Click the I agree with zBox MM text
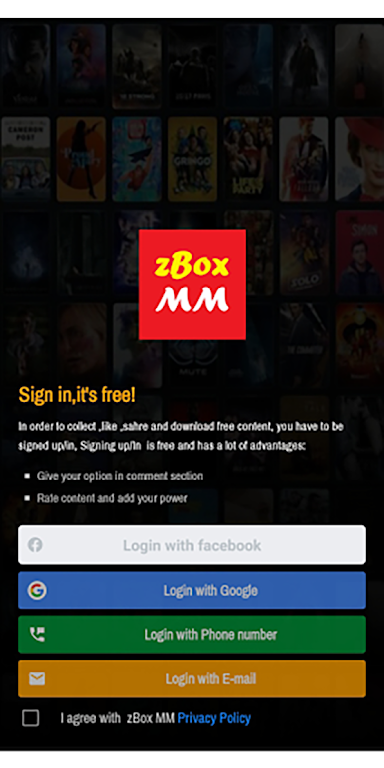Screen dimensions: 384x768 pos(118,718)
